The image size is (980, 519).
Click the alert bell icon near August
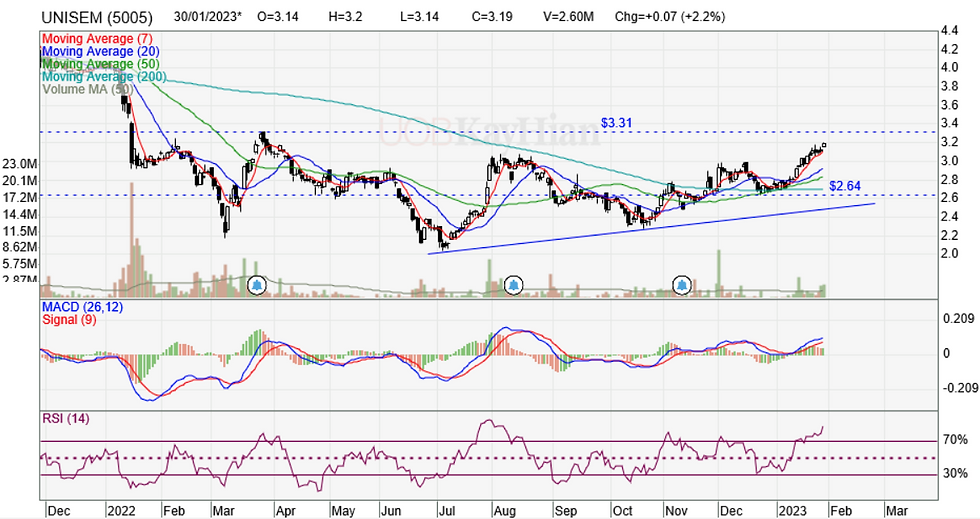point(514,286)
